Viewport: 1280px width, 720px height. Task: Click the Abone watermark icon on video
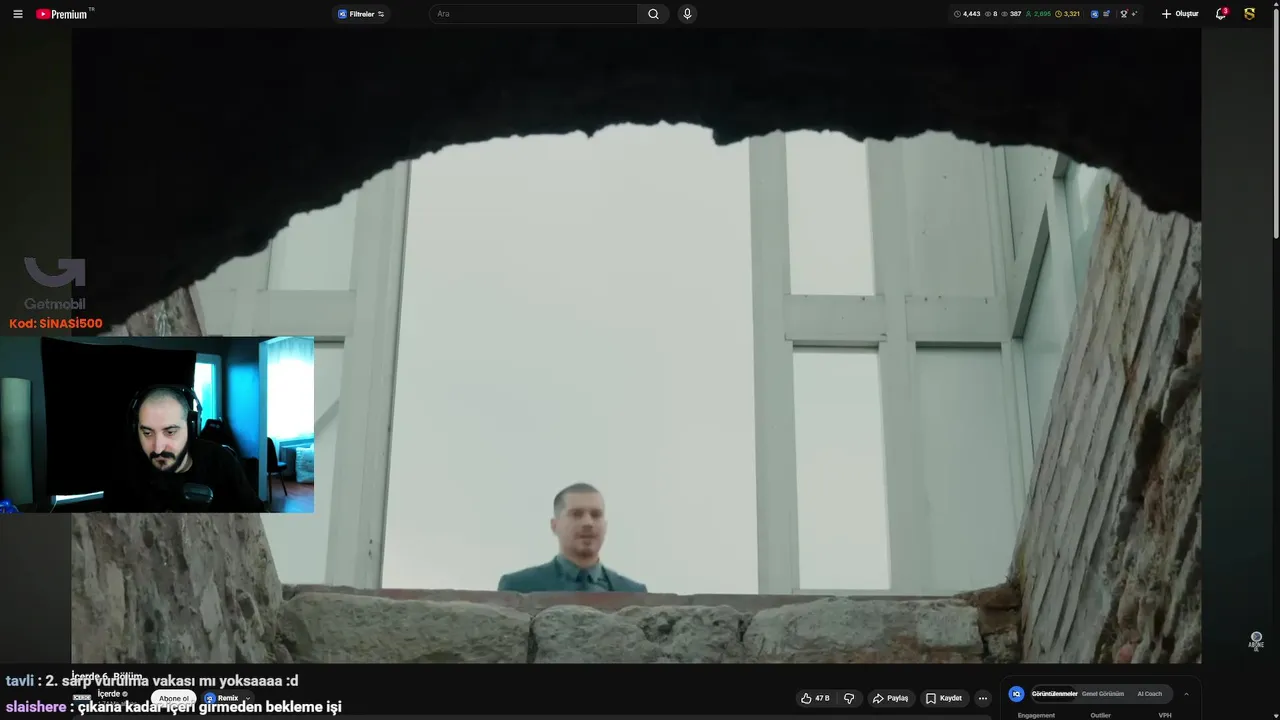tap(1256, 640)
